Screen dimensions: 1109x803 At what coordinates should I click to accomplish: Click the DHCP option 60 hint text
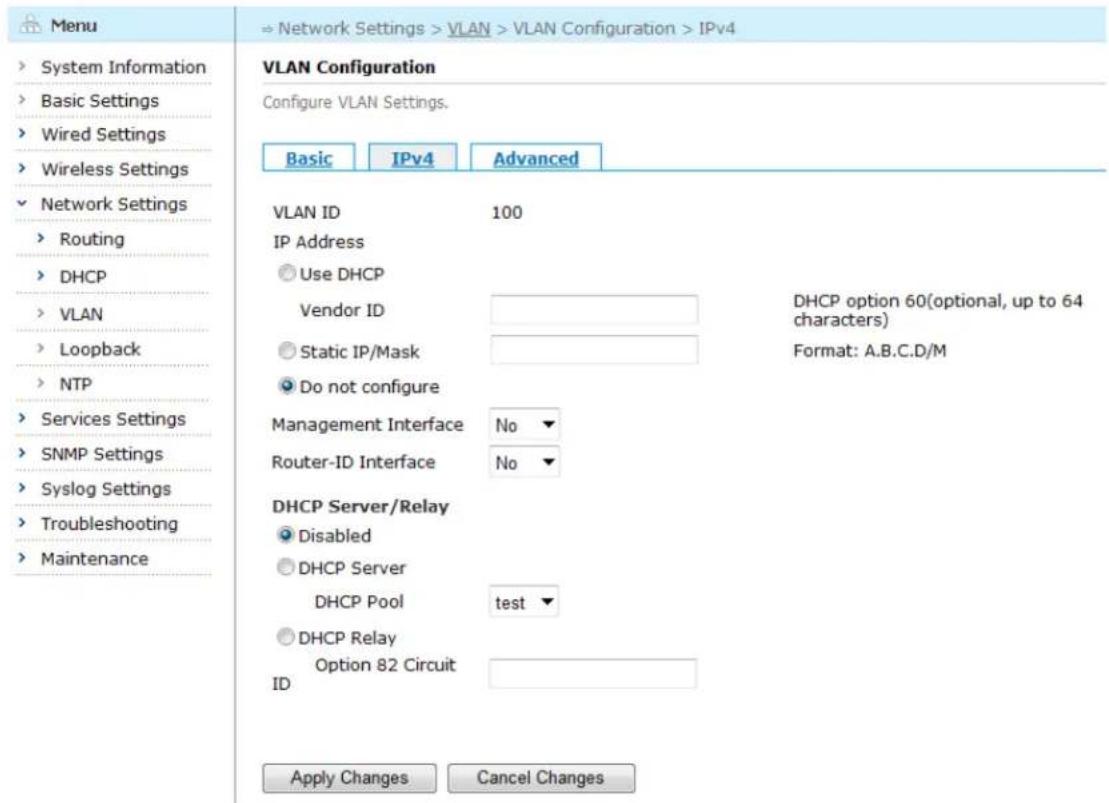[x=938, y=310]
